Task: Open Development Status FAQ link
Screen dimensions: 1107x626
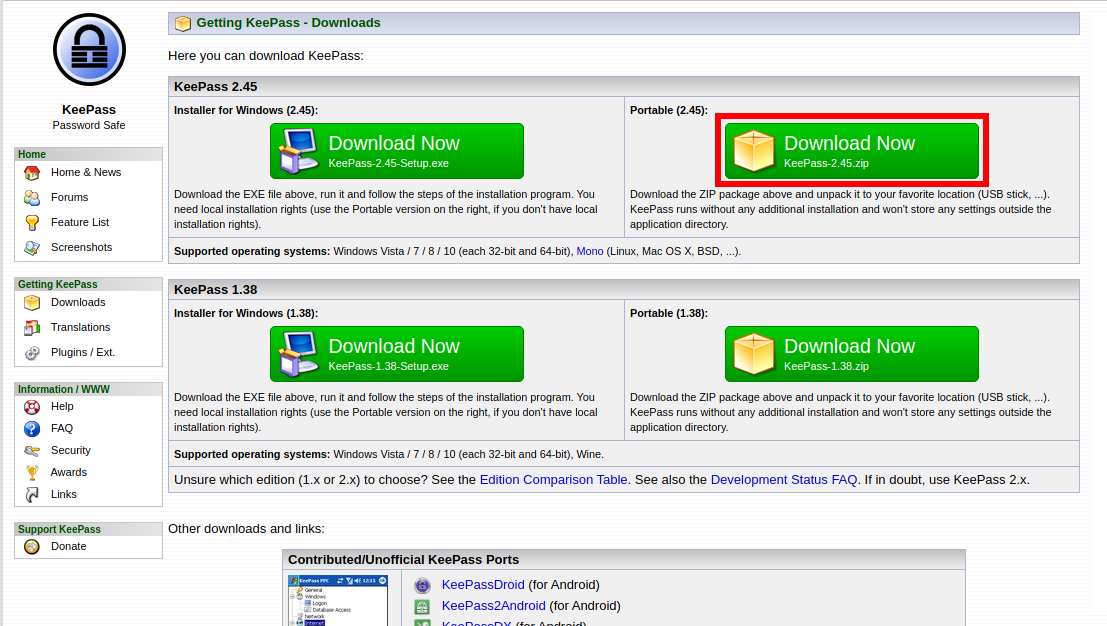Action: (x=784, y=480)
